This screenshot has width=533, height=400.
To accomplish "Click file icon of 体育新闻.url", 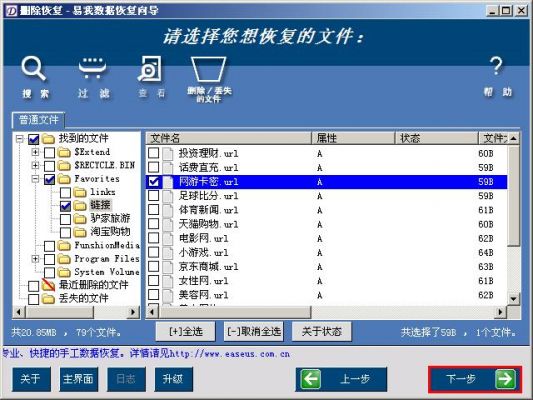I will [168, 210].
